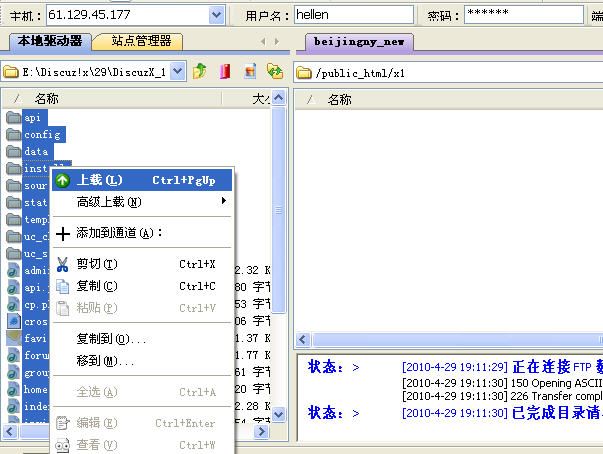Click the plus icon beside 添加到通道

63,233
